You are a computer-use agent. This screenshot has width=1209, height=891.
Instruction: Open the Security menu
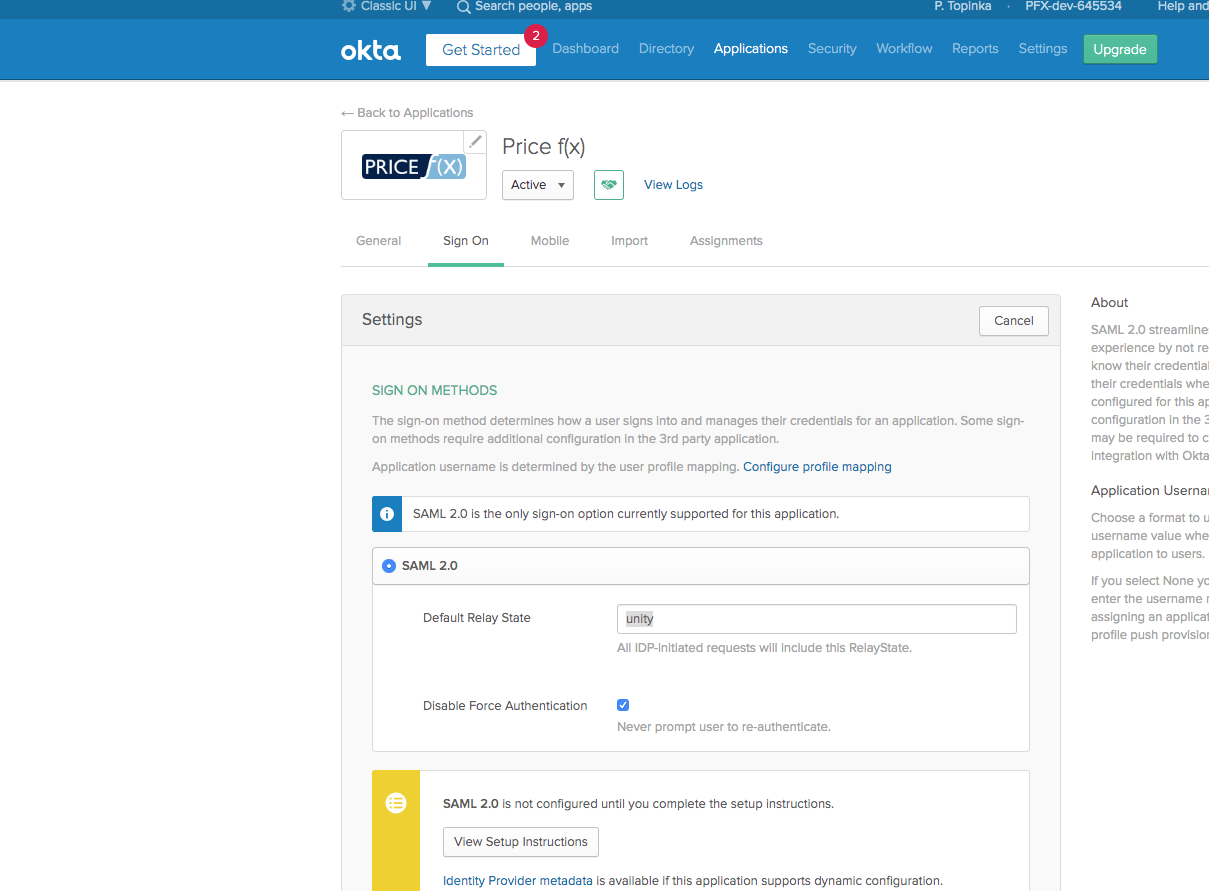click(832, 49)
